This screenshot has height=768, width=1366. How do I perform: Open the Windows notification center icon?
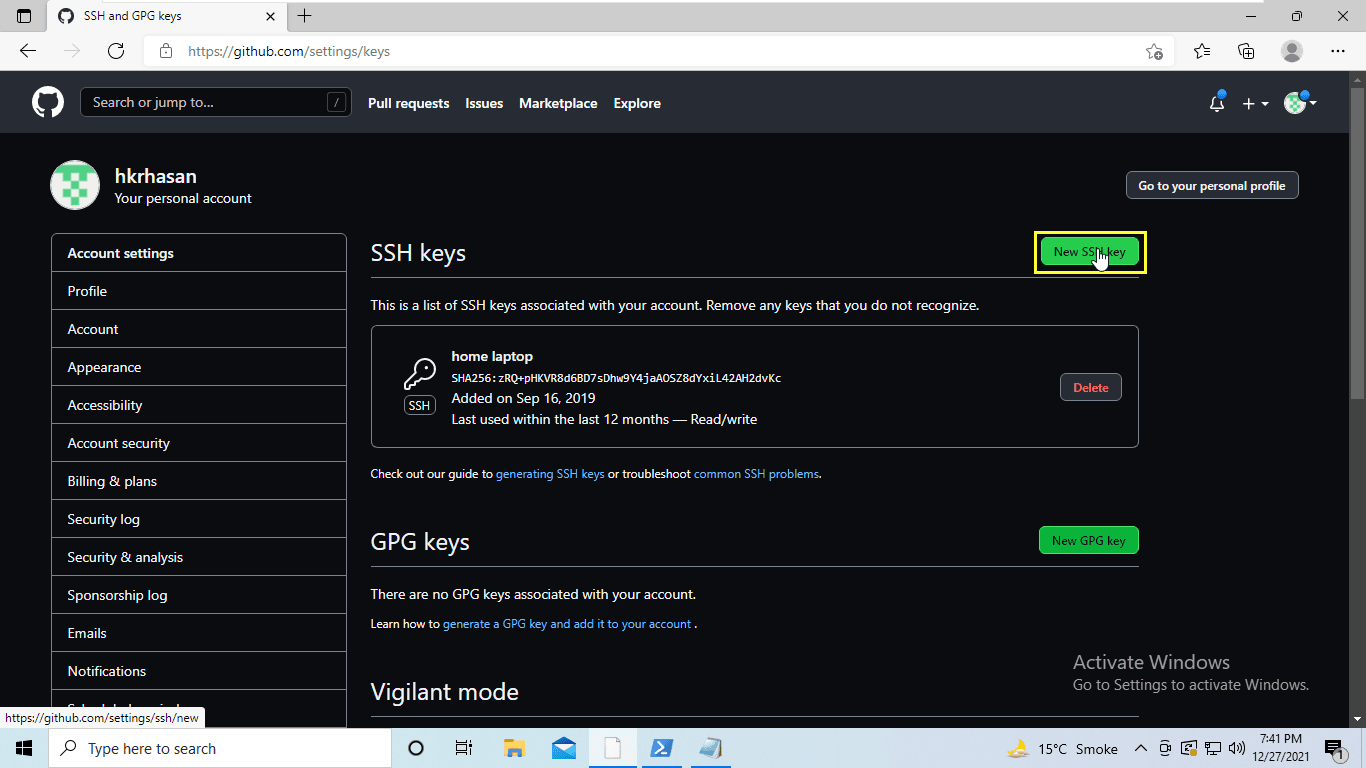click(1334, 748)
